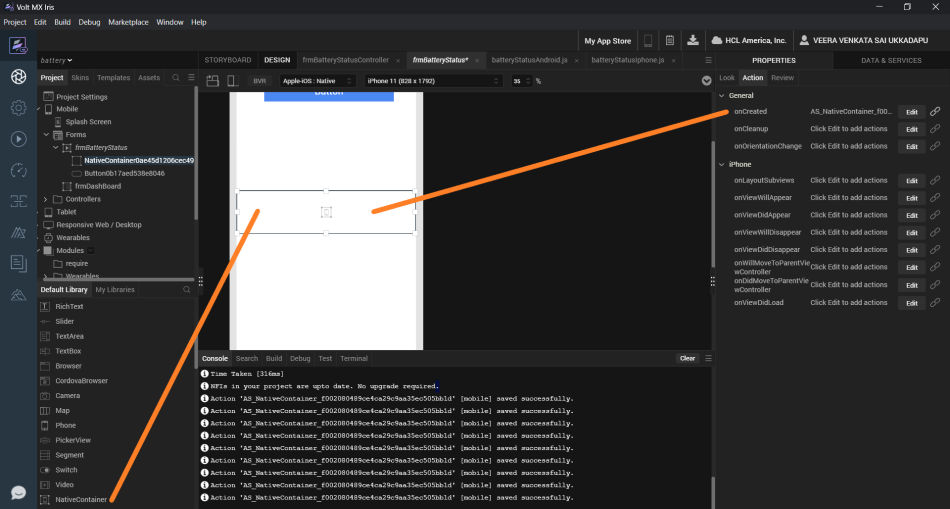The image size is (950, 509).
Task: Open the Terminal tab in bottom panel
Action: tap(354, 359)
